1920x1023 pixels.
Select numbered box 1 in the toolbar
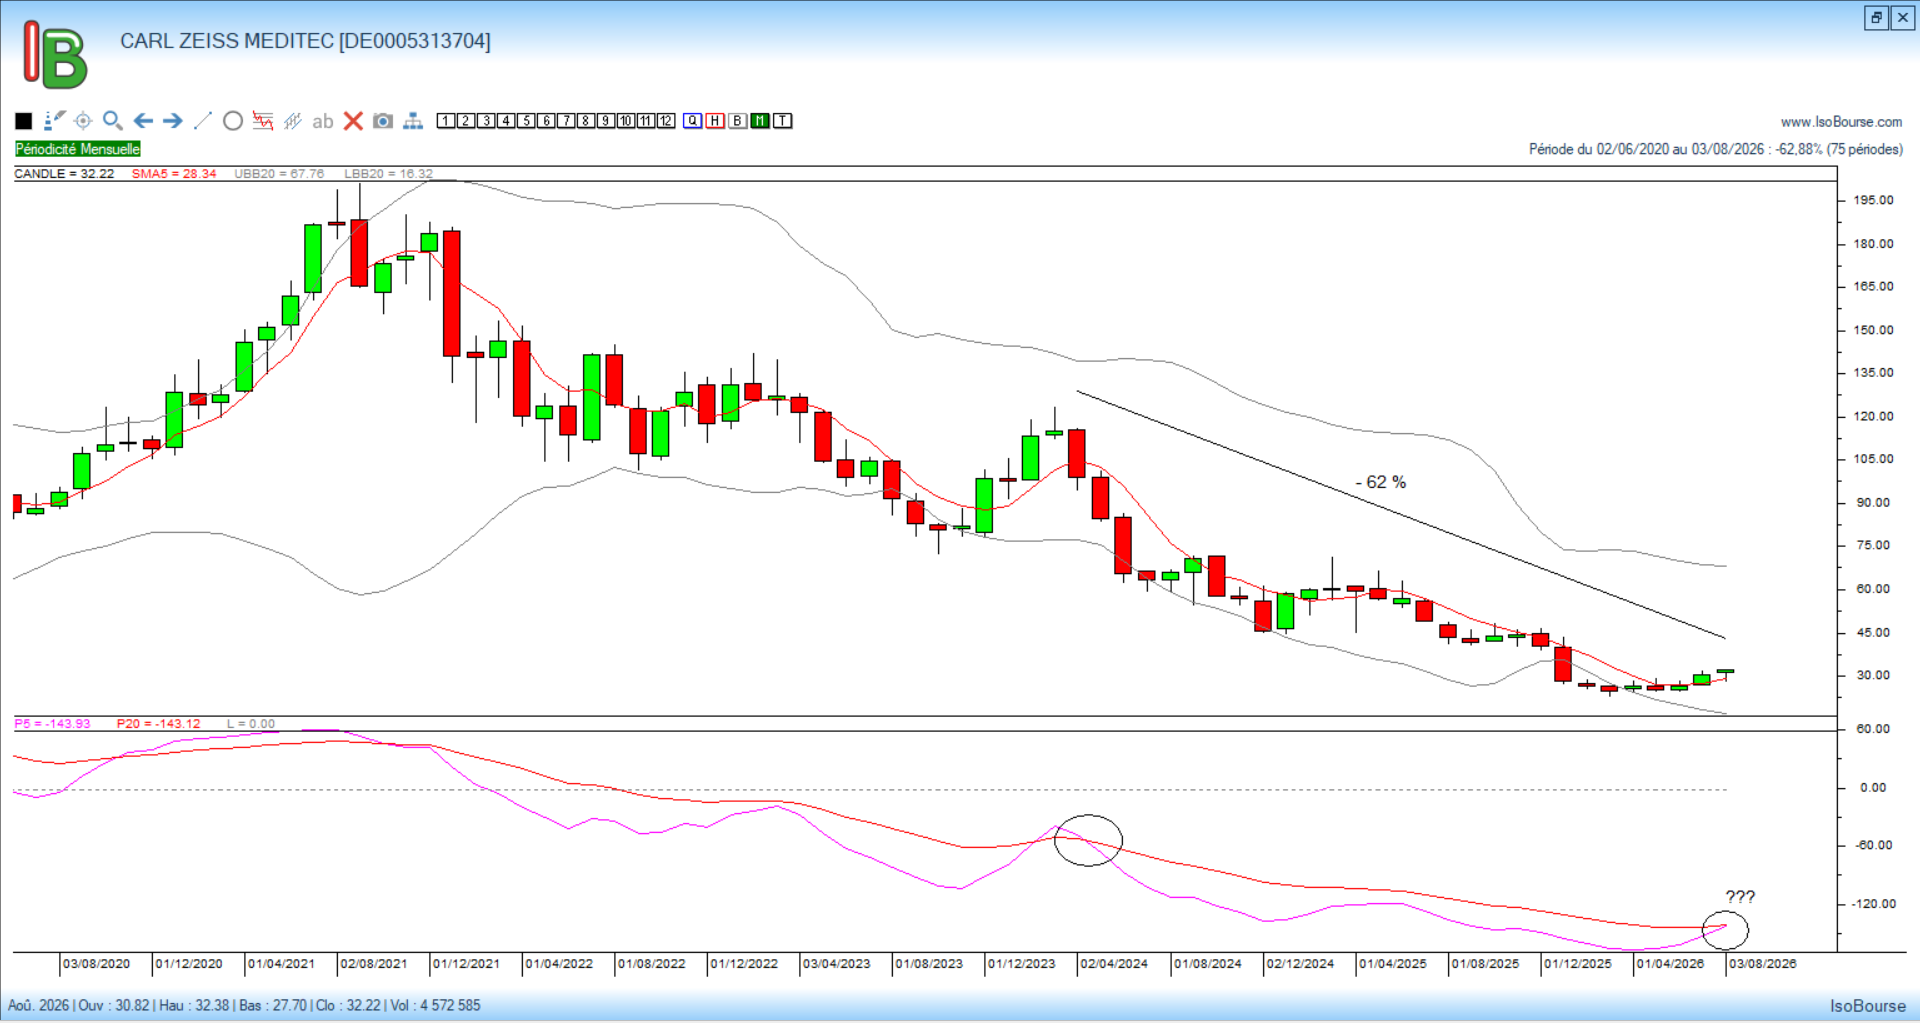[446, 121]
